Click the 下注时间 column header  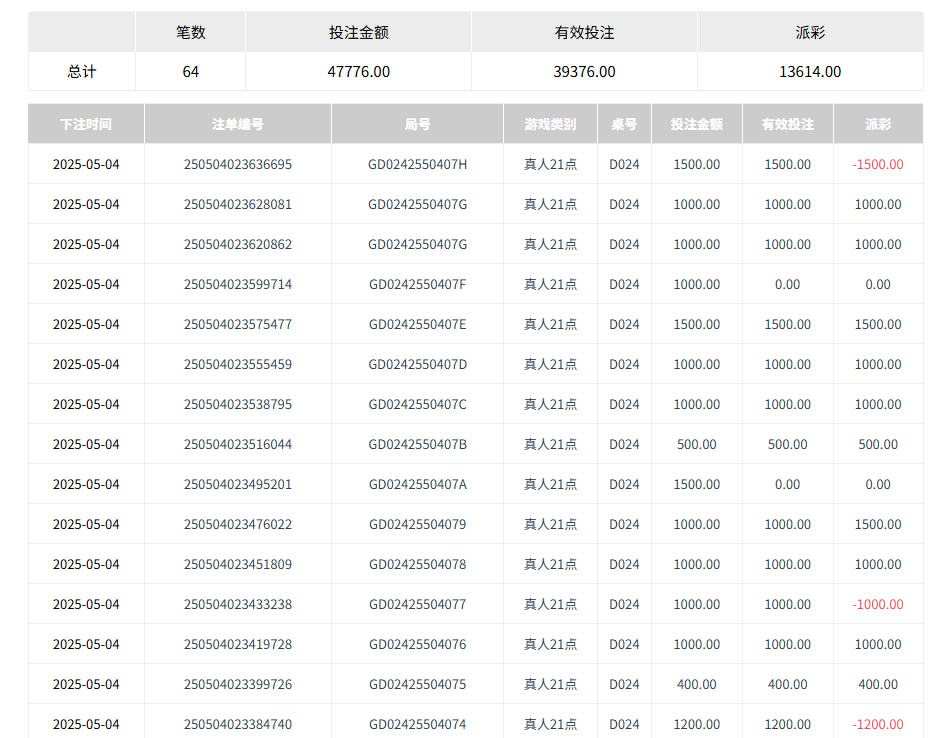tap(86, 124)
